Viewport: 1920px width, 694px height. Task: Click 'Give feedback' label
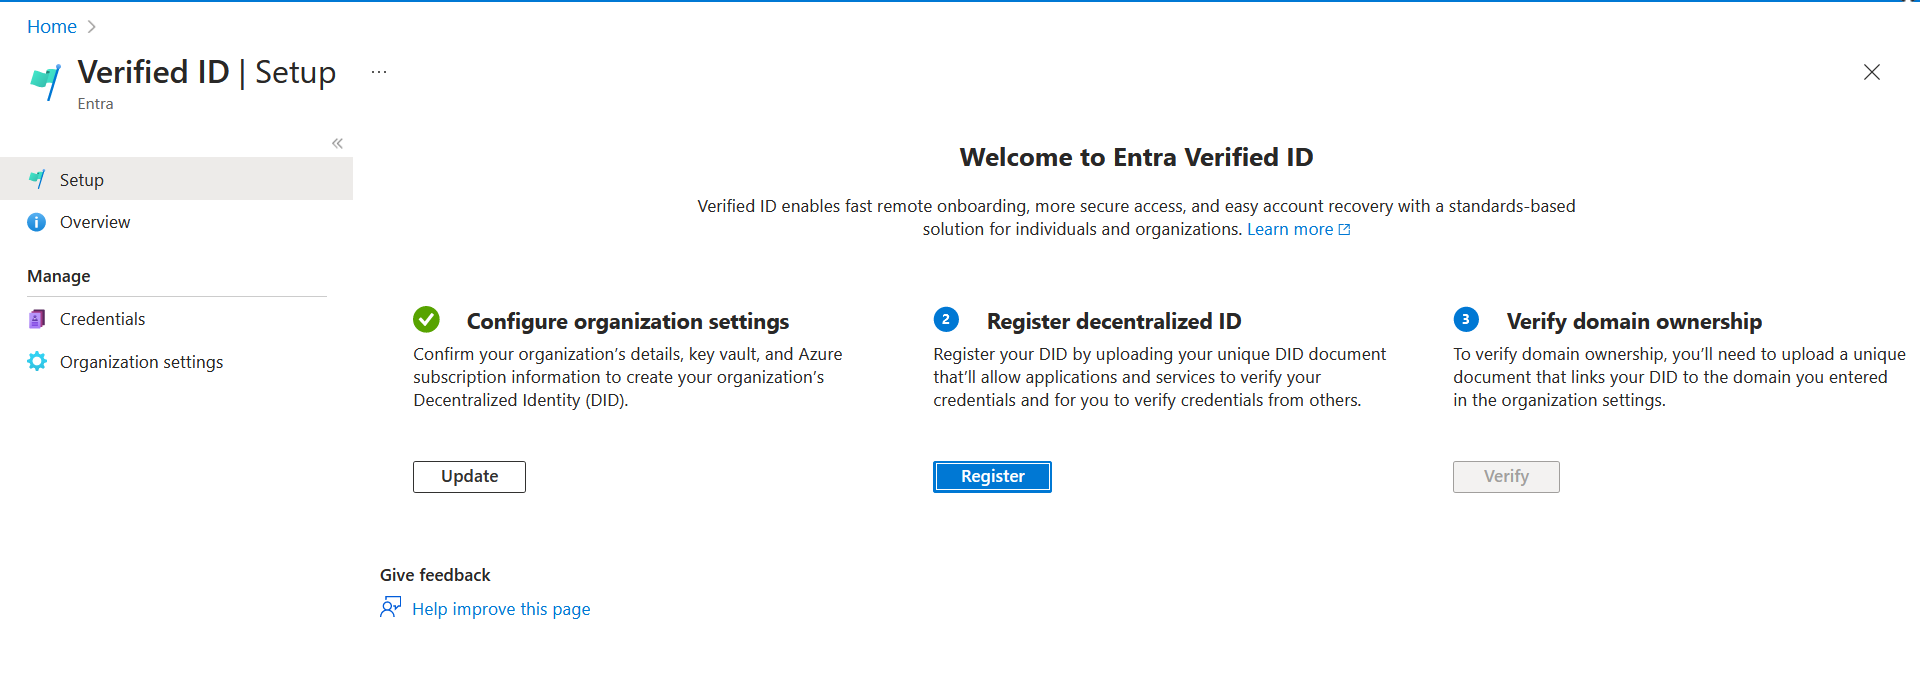tap(435, 575)
